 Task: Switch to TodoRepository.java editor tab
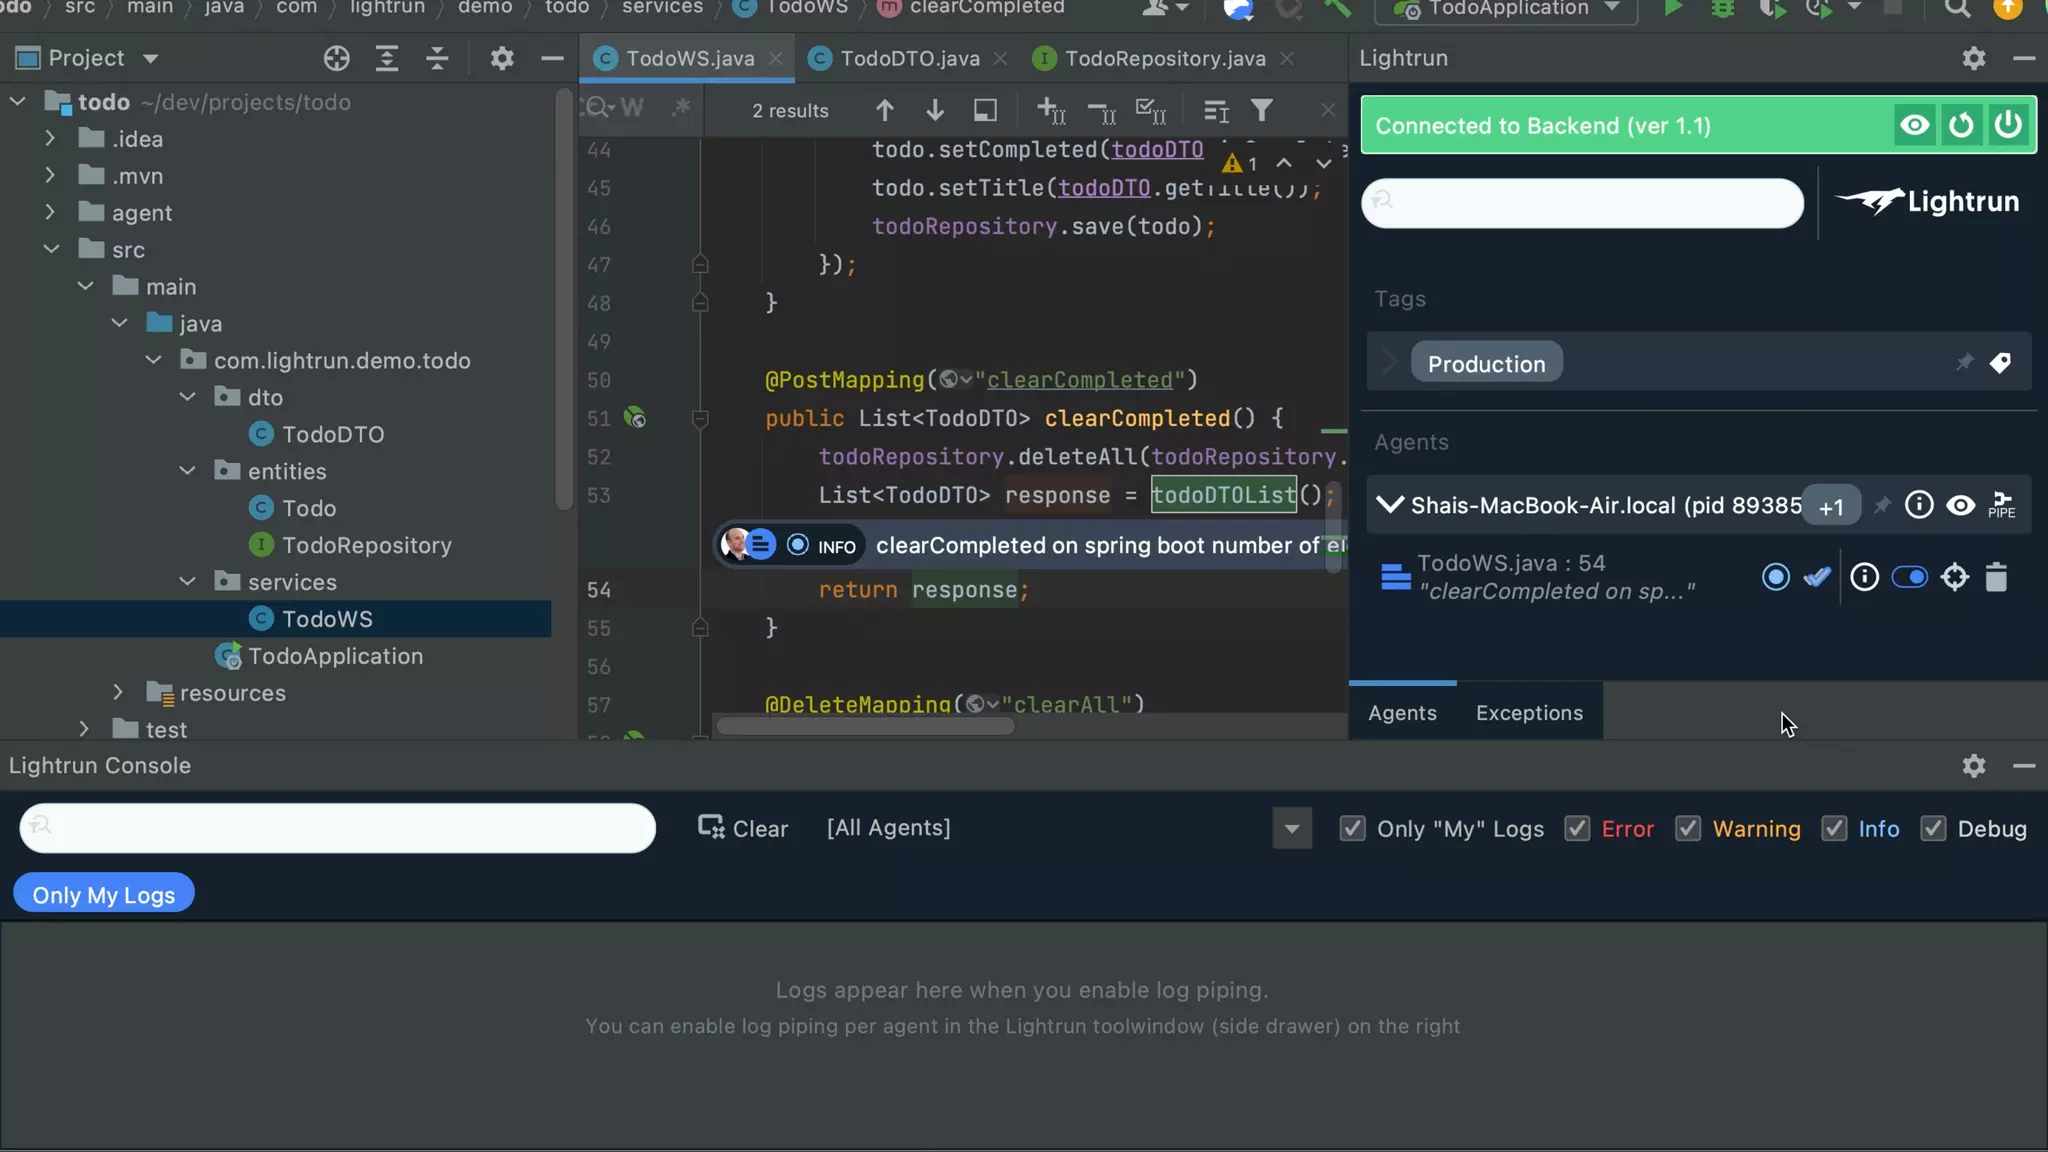click(1164, 58)
